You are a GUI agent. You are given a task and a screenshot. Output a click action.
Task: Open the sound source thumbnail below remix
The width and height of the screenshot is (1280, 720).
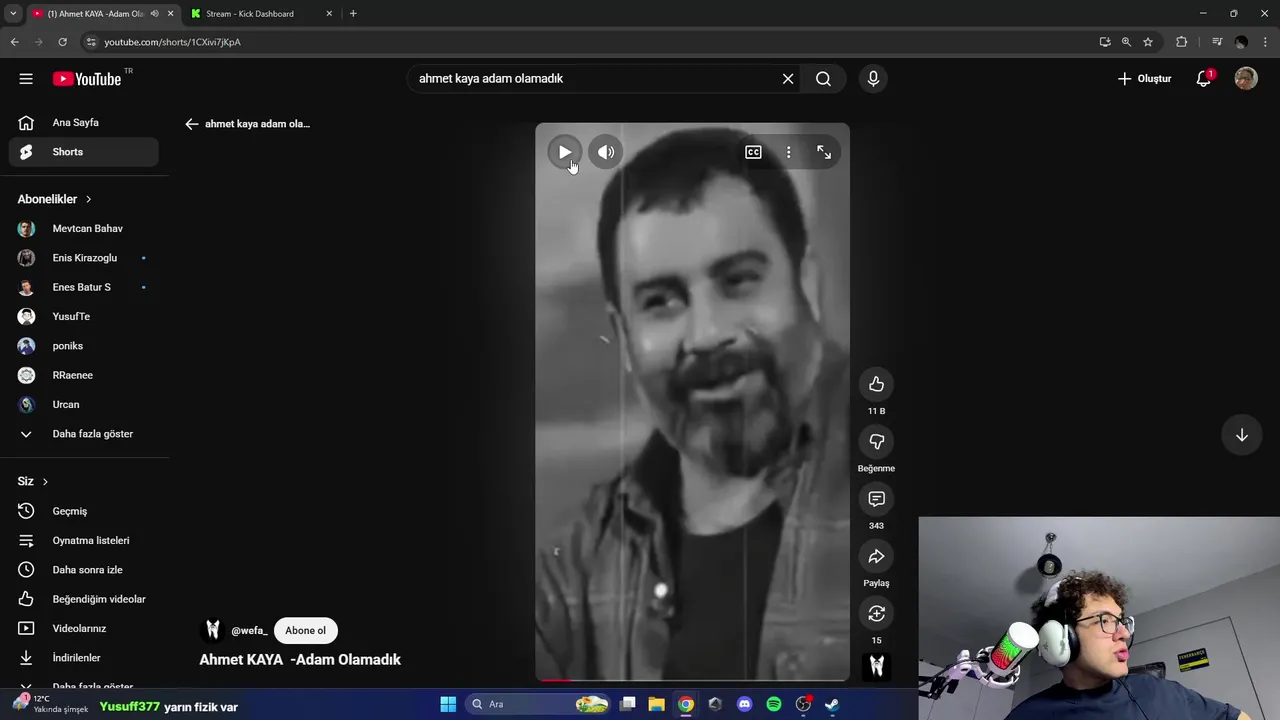[876, 666]
